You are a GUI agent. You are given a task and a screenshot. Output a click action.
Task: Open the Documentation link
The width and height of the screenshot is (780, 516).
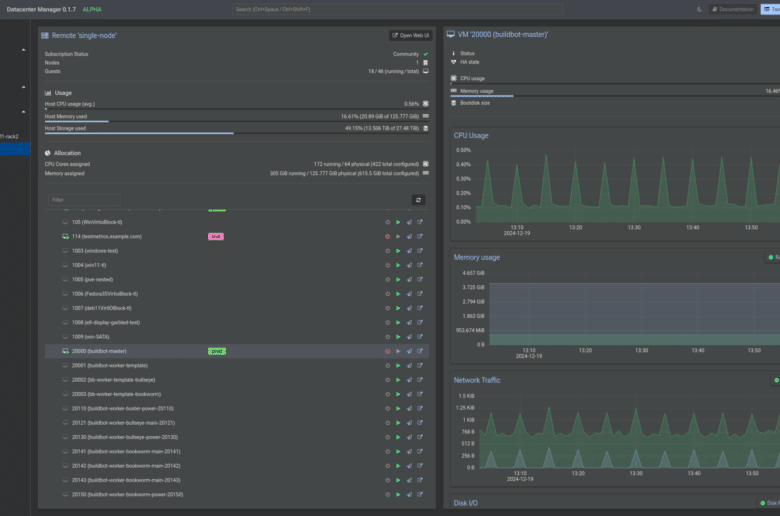click(733, 9)
